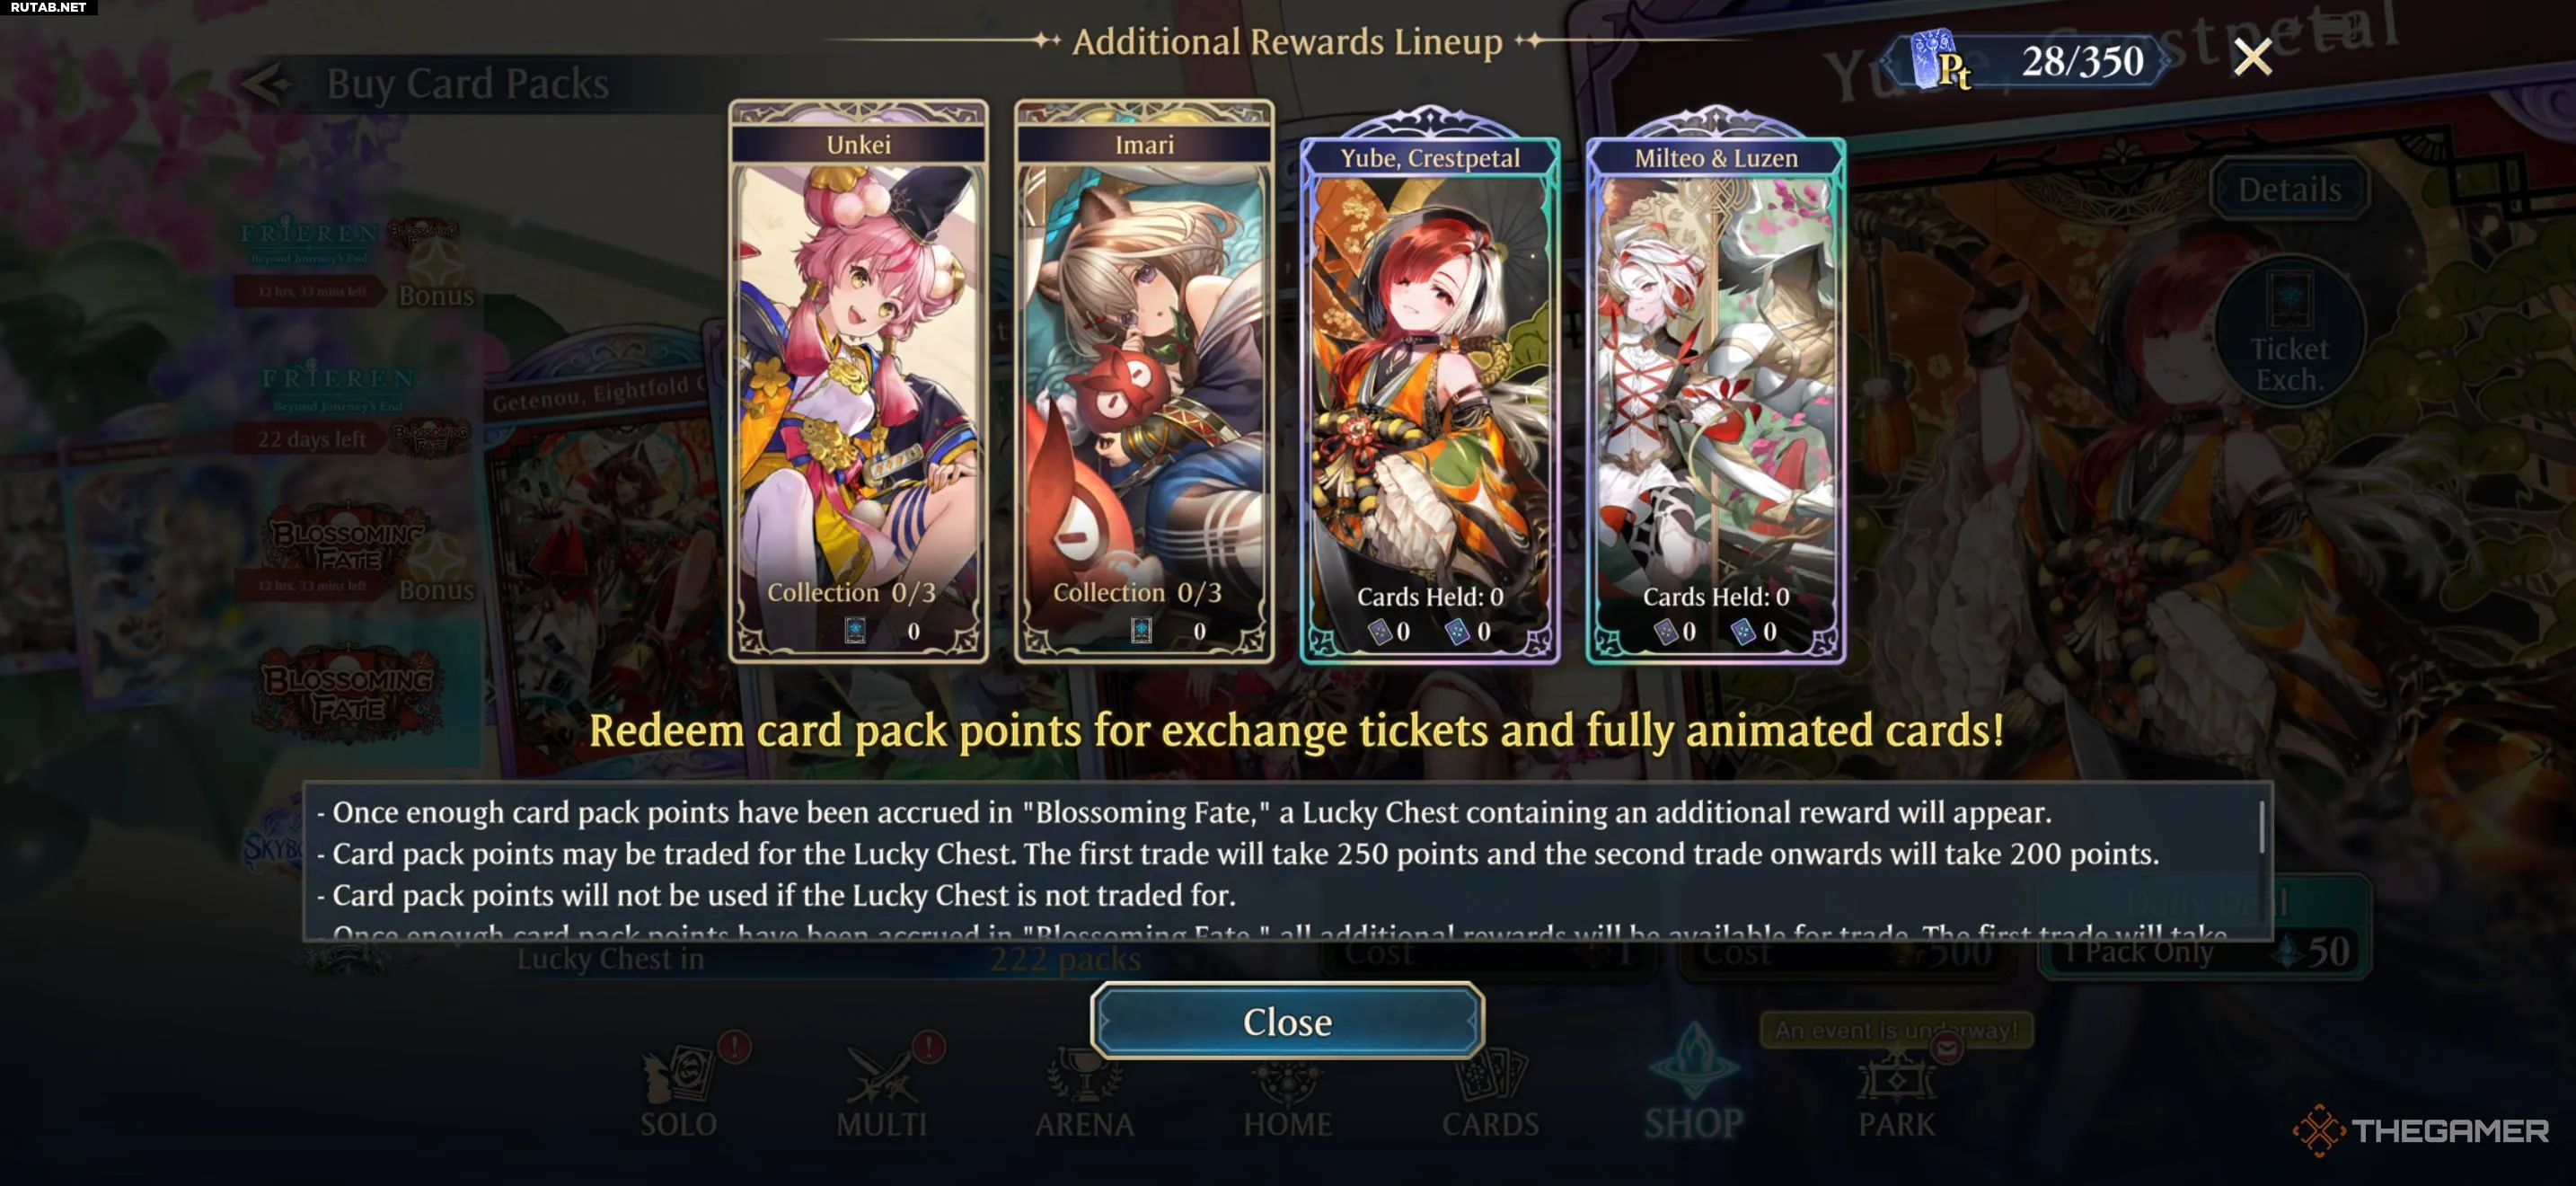Image resolution: width=2576 pixels, height=1186 pixels.
Task: Click the rules text scrollbar
Action: [2261, 827]
